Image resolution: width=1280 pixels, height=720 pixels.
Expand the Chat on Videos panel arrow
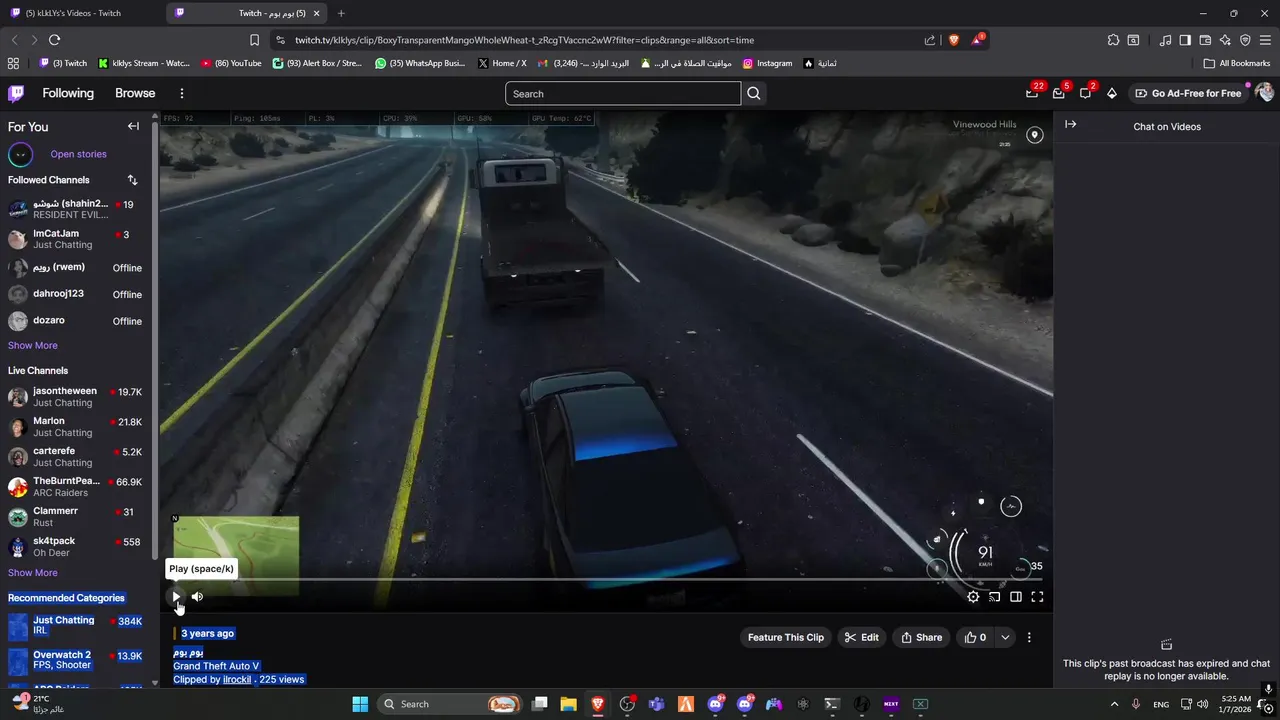(1070, 125)
